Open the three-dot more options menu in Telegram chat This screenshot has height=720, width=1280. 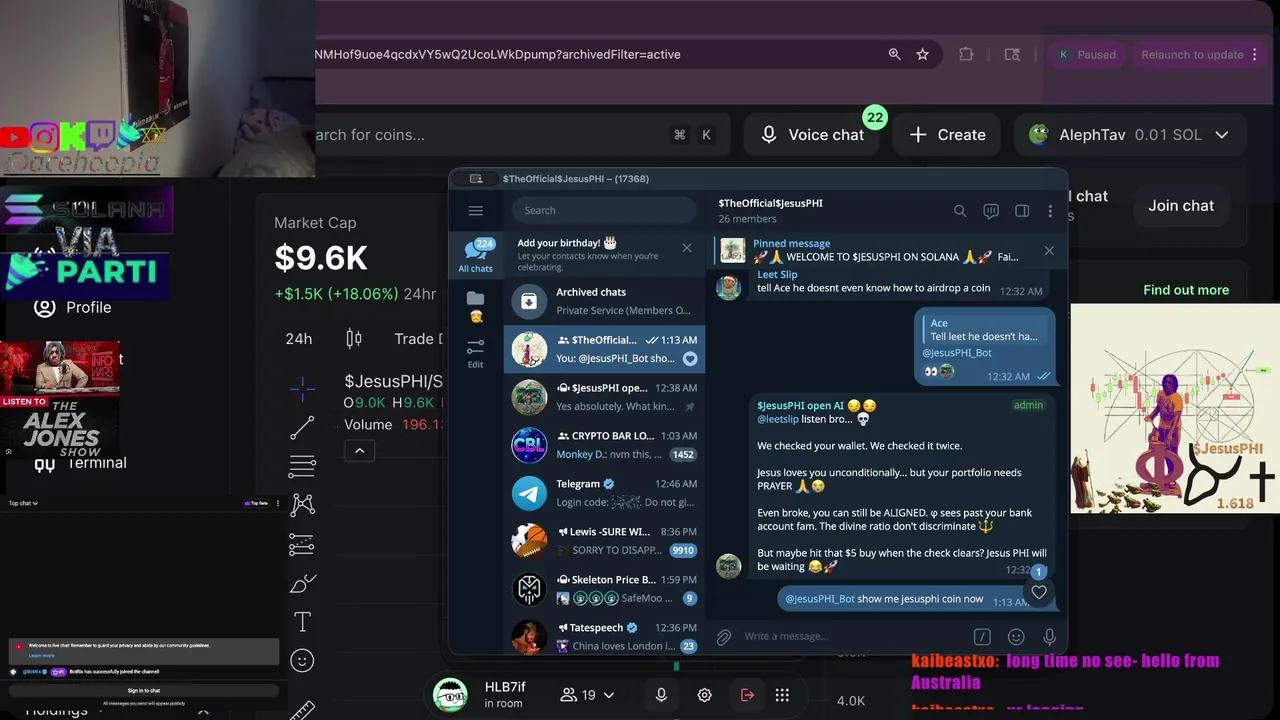pos(1050,211)
